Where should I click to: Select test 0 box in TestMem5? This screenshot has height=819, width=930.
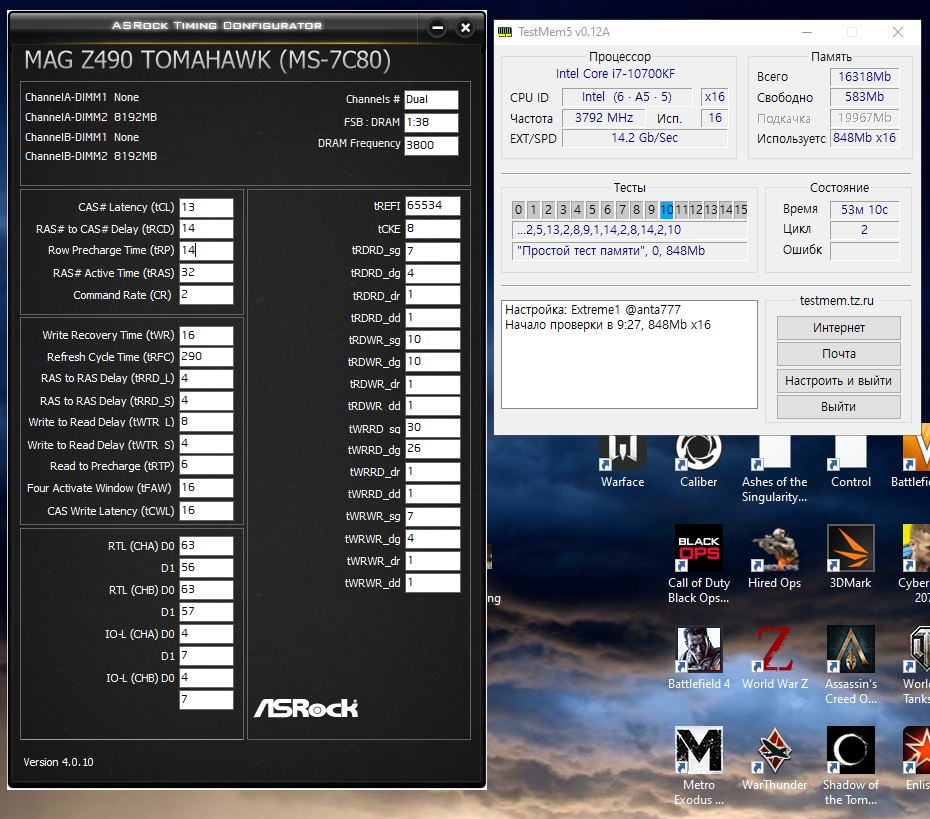point(518,209)
